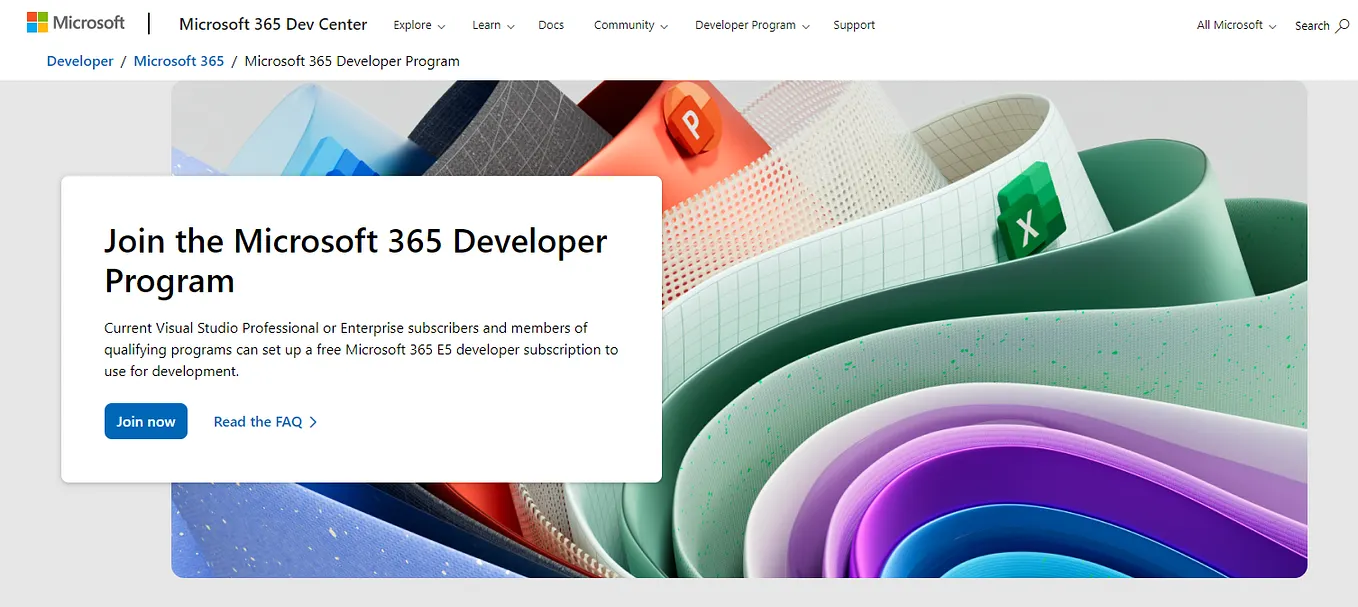Navigate to the Developer breadcrumb link
Viewport: 1358px width, 607px height.
(80, 60)
